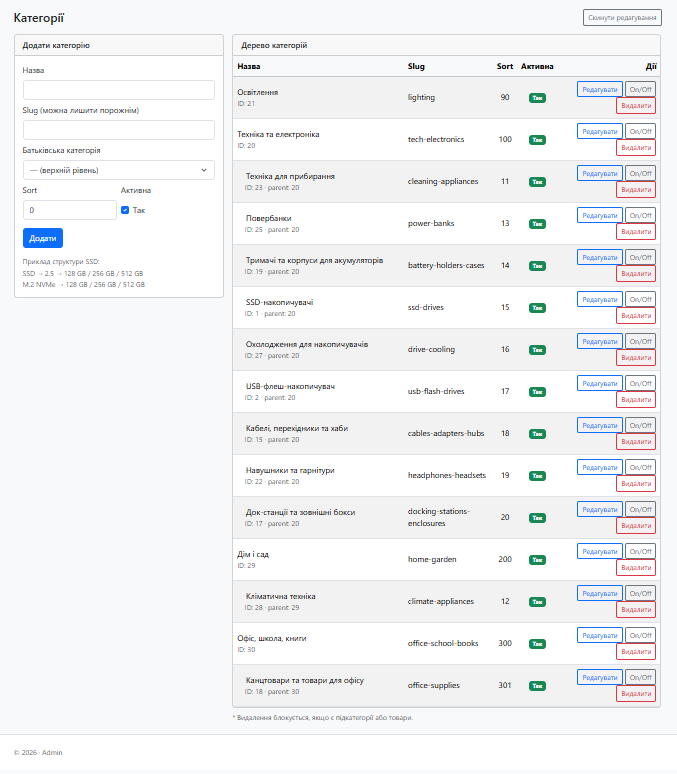Delete Тримачі та корпуси для акумуляторів
Viewport: 677px width, 774px height.
click(636, 273)
